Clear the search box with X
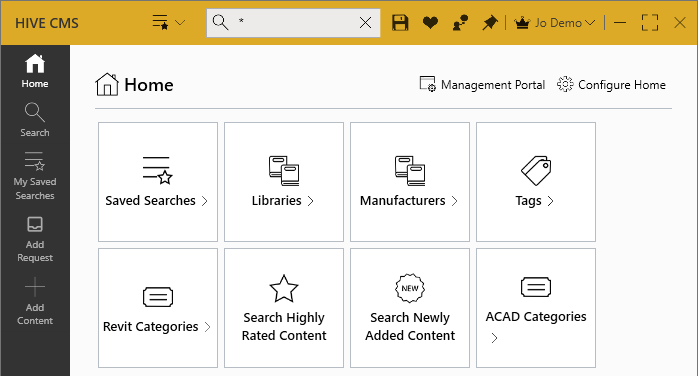The height and width of the screenshot is (376, 698). (x=365, y=23)
